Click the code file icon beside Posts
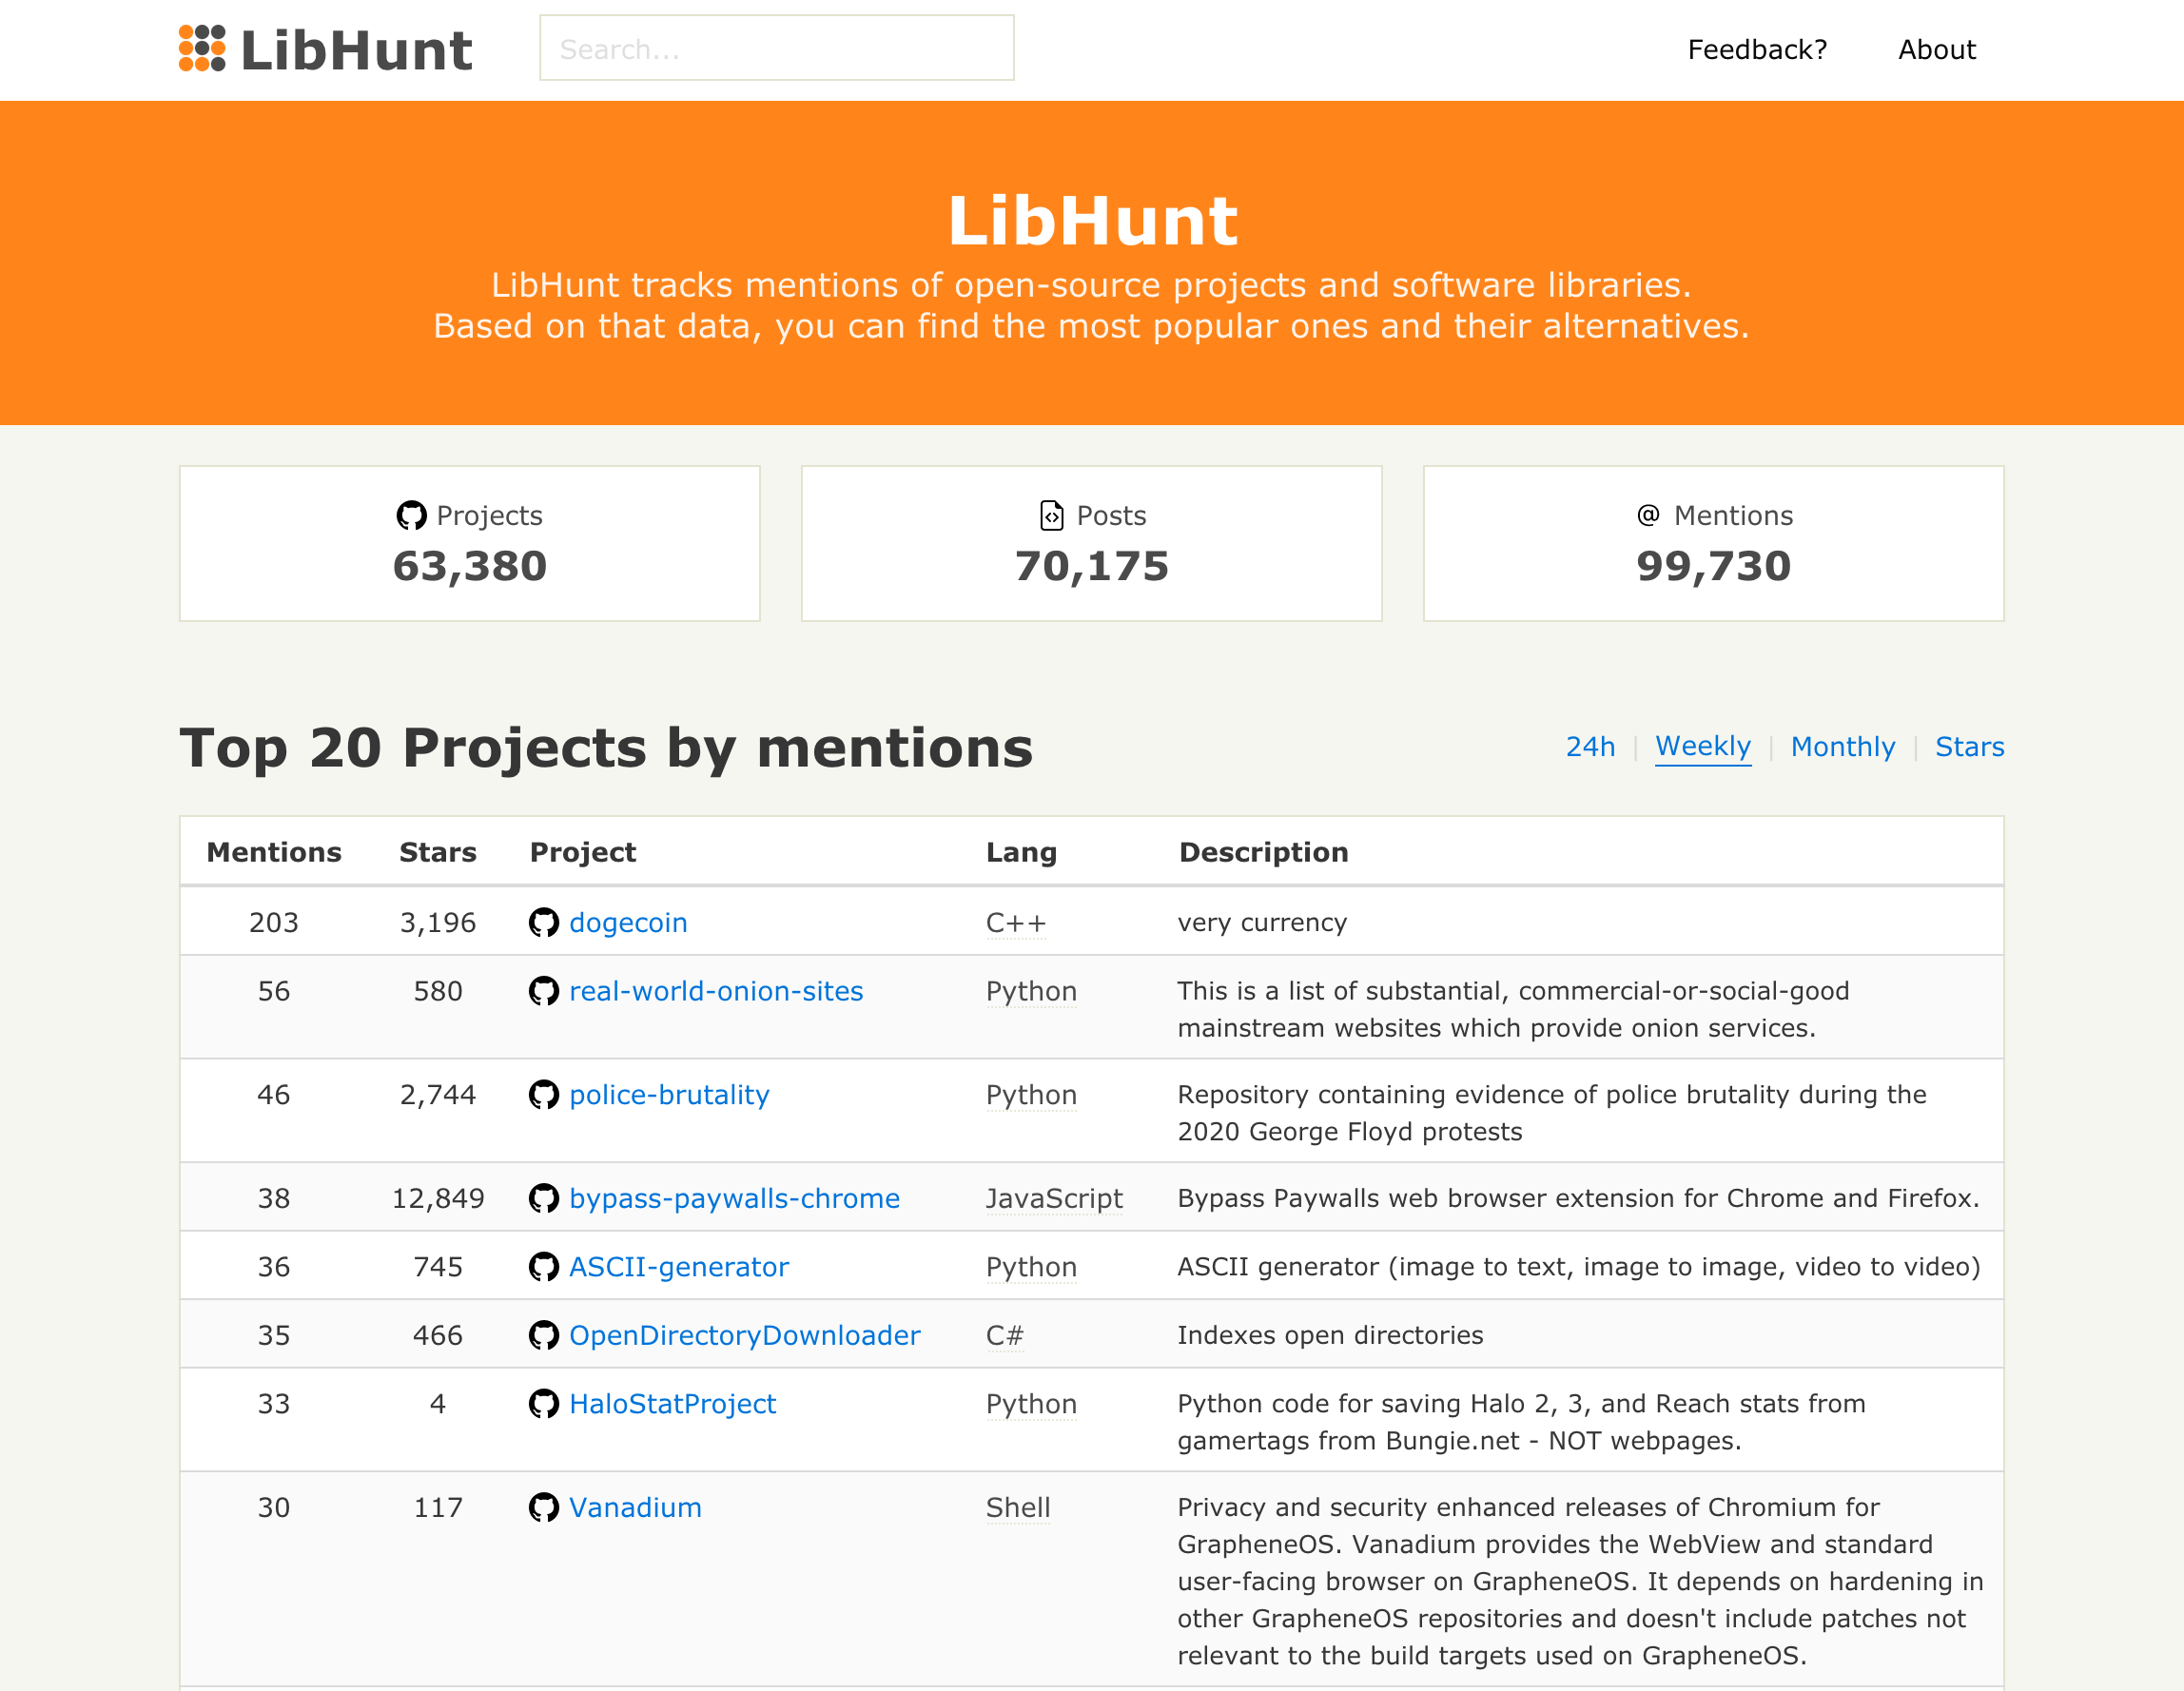This screenshot has width=2184, height=1691. point(1051,516)
